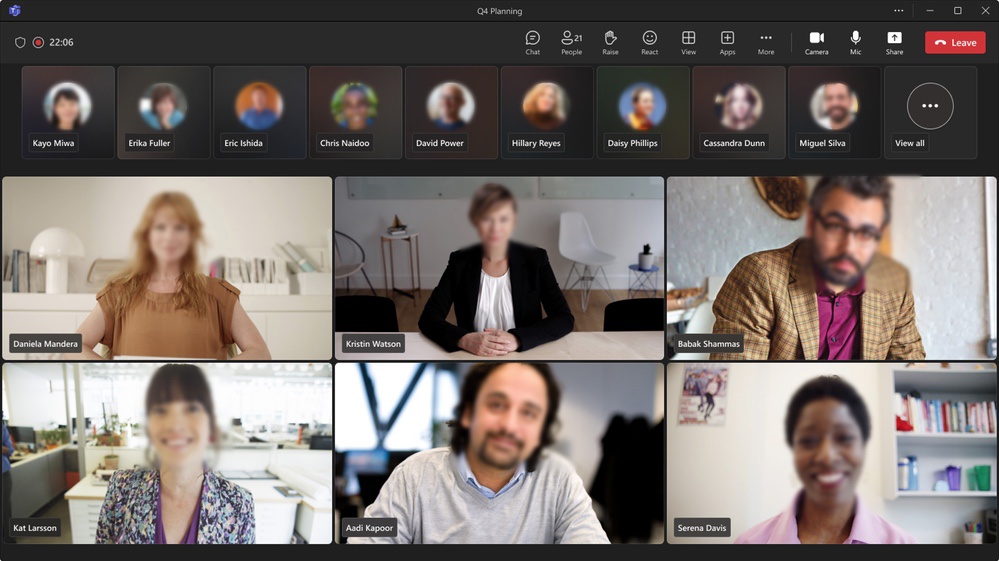The image size is (999, 561).
Task: Open the Apps panel
Action: [x=727, y=43]
